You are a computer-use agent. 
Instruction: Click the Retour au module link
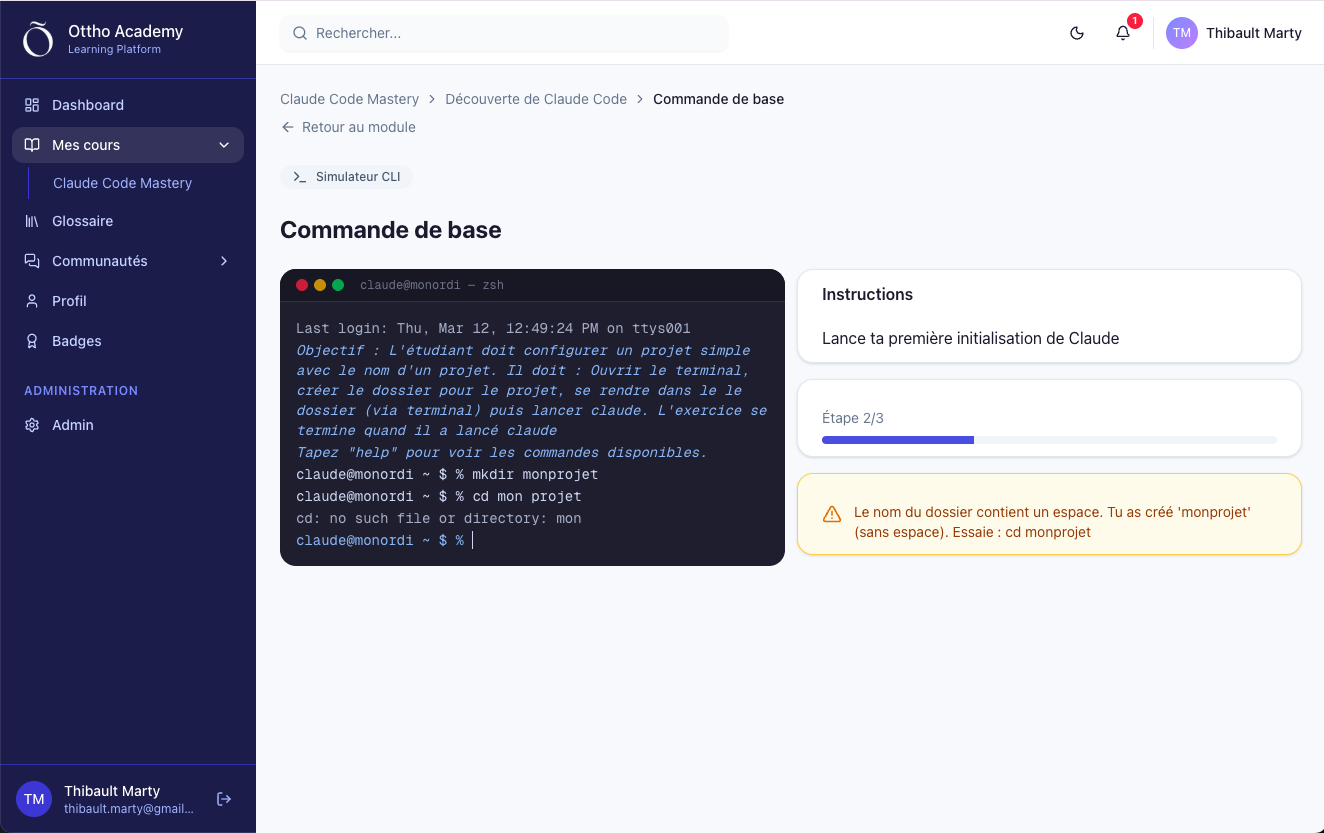coord(348,127)
